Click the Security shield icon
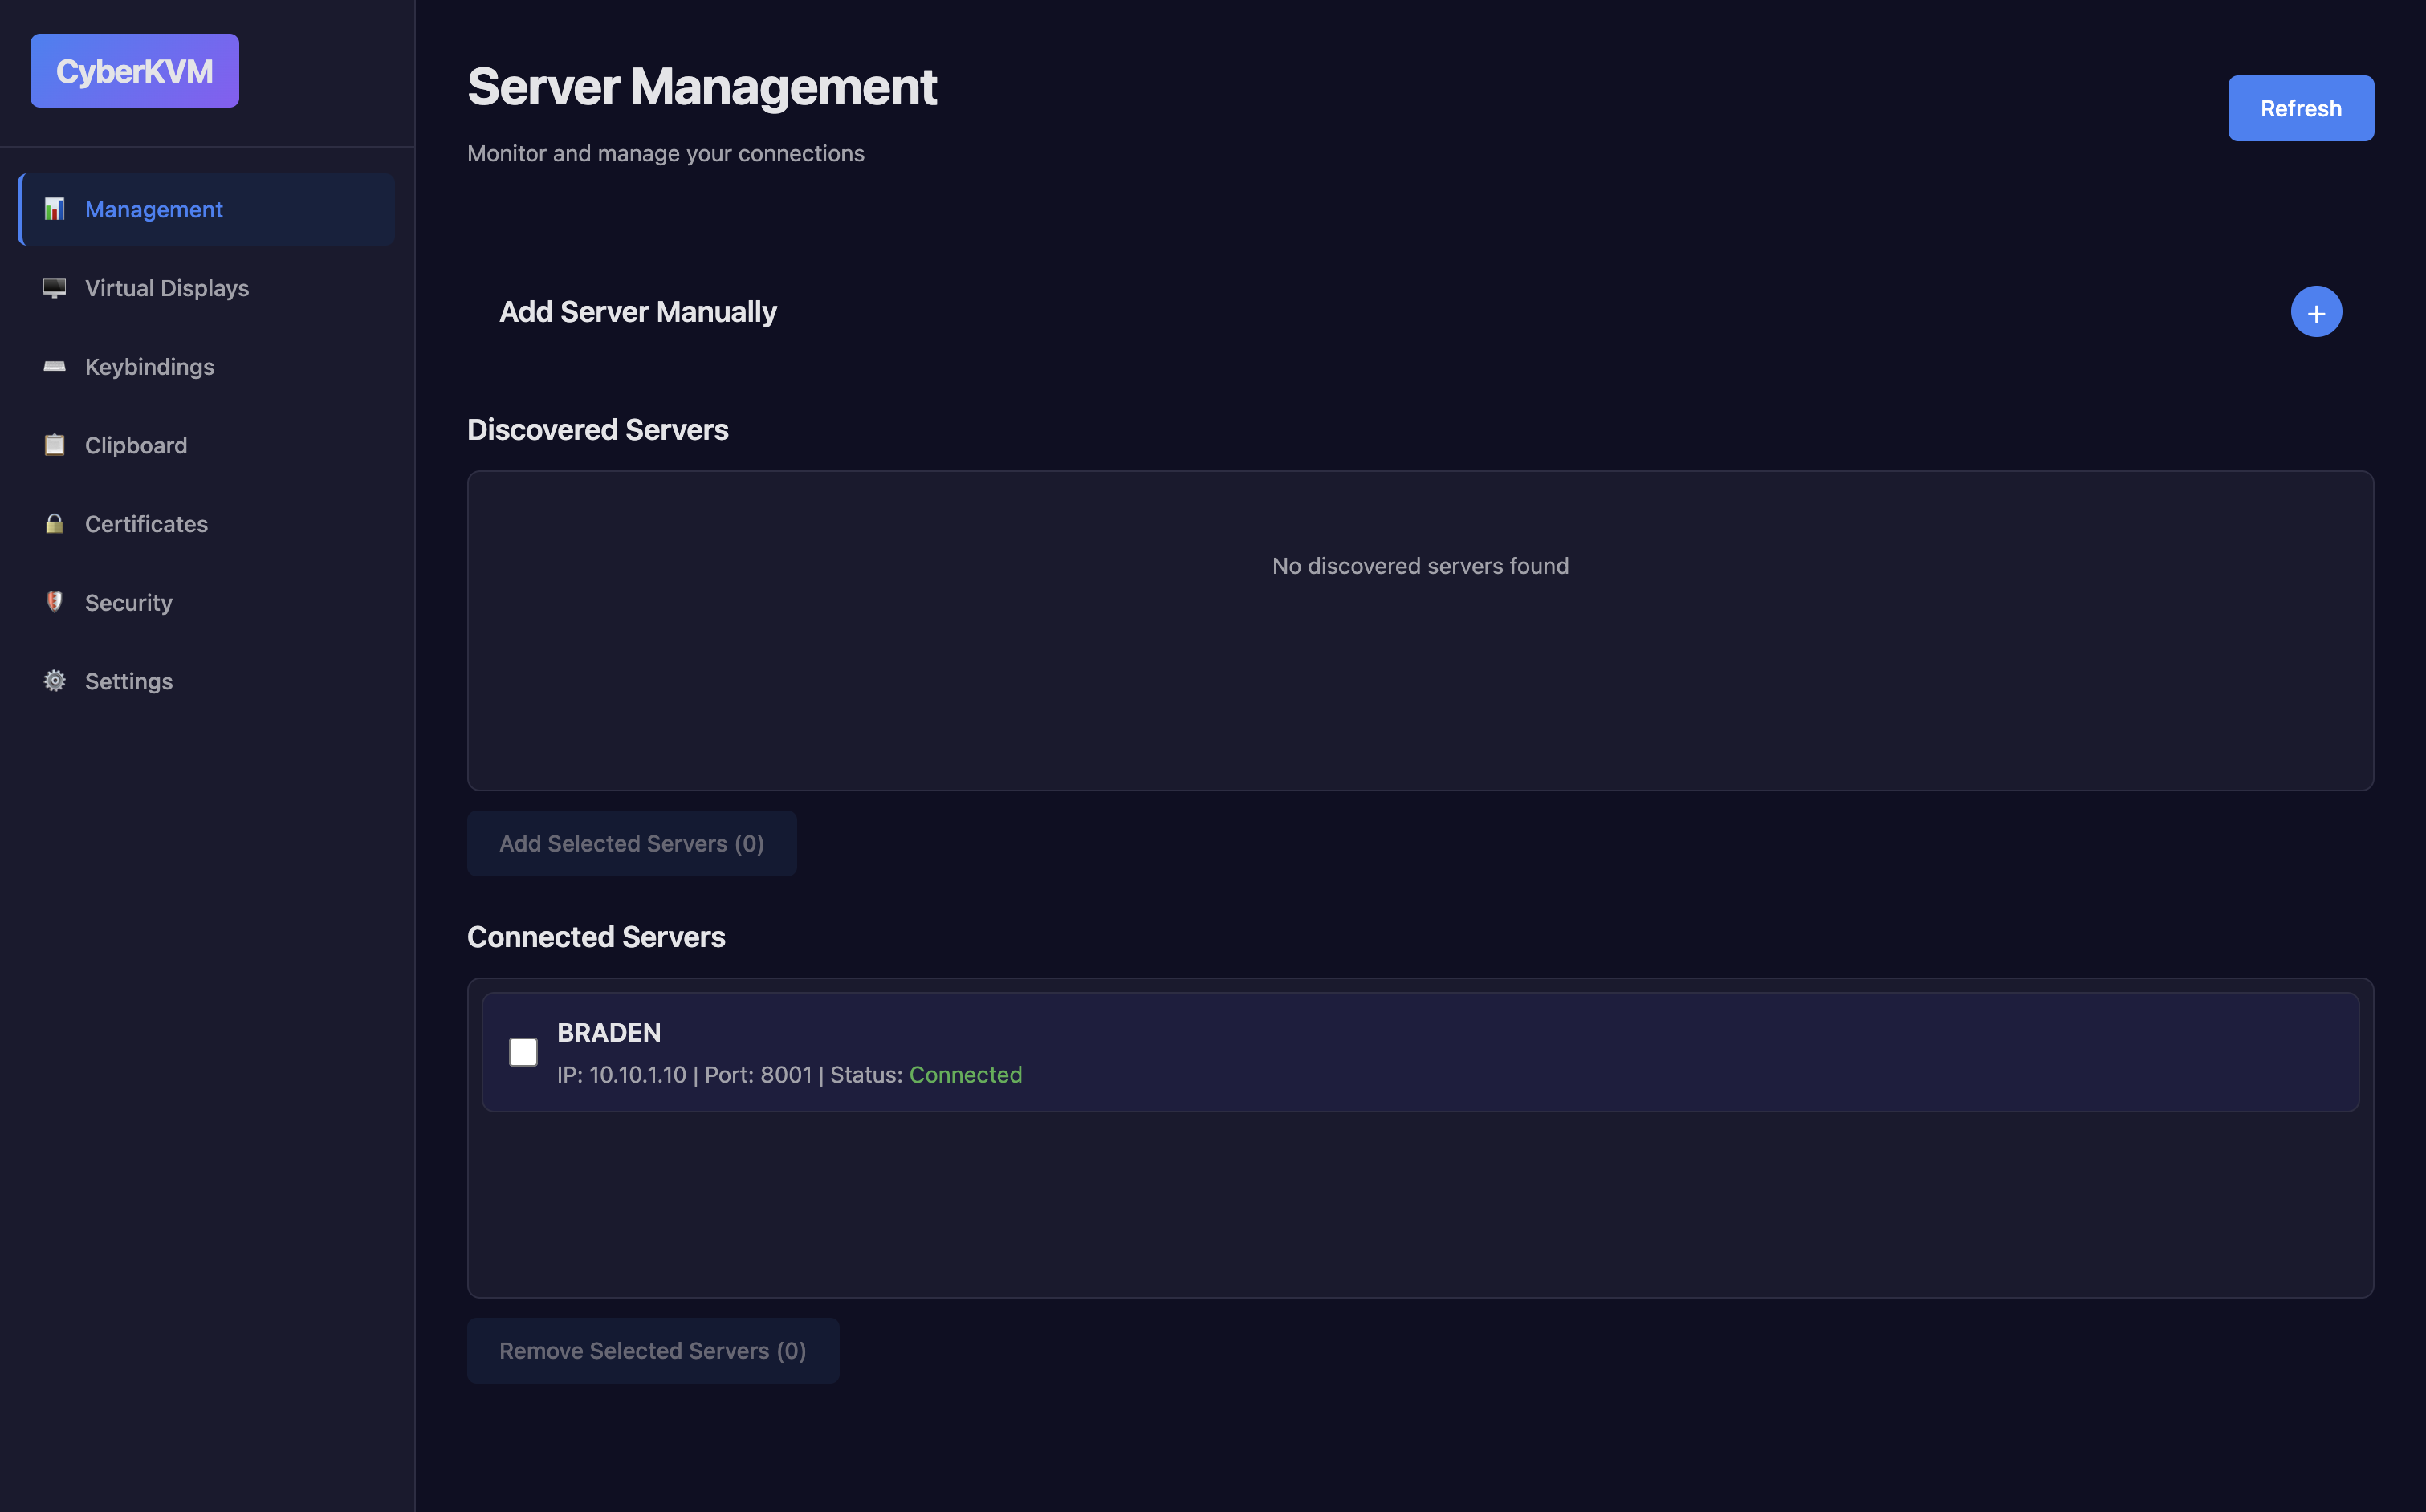This screenshot has height=1512, width=2426. coord(55,602)
